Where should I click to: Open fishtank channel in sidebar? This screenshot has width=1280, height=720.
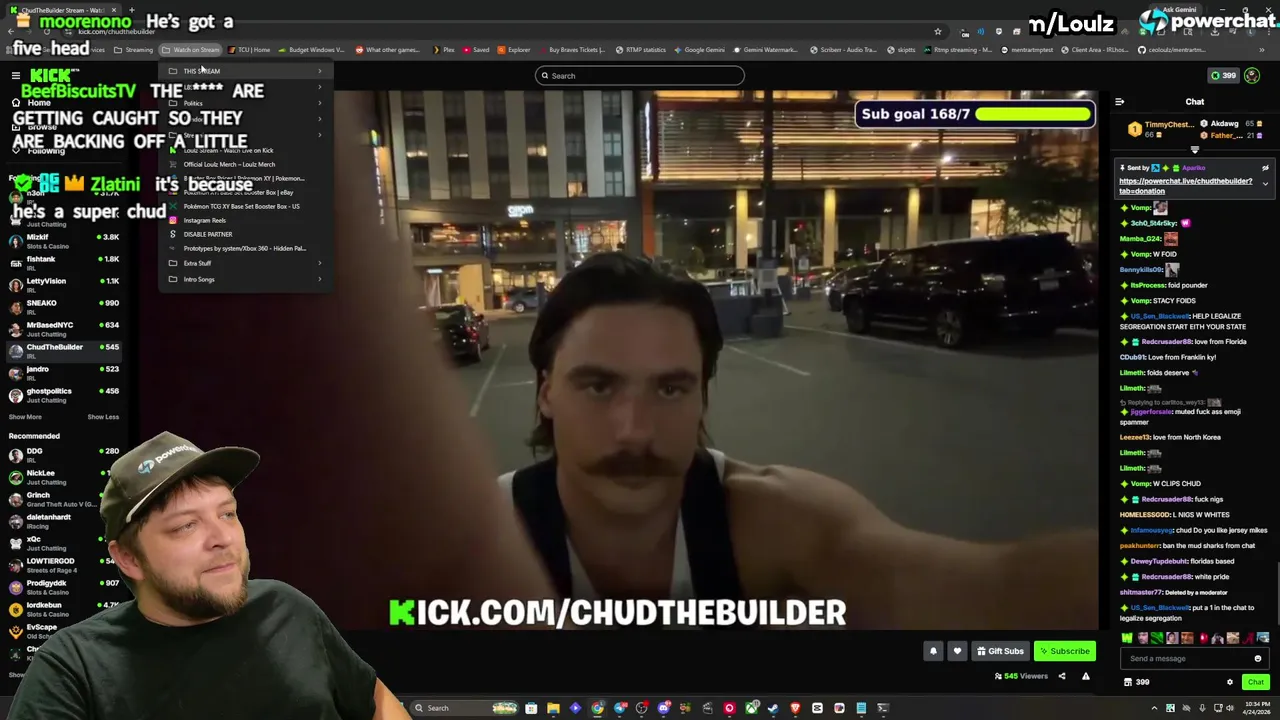pos(64,263)
